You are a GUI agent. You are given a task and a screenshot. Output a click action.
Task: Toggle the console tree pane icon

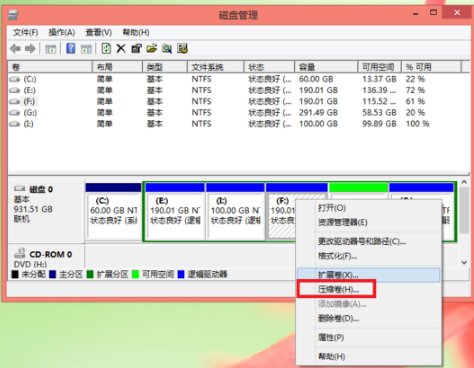click(50, 49)
